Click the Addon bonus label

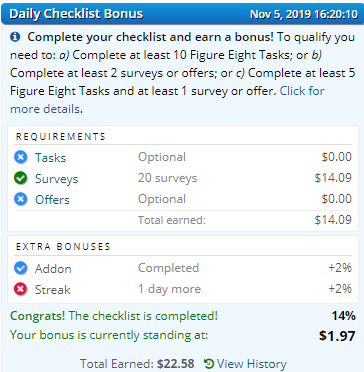53,269
